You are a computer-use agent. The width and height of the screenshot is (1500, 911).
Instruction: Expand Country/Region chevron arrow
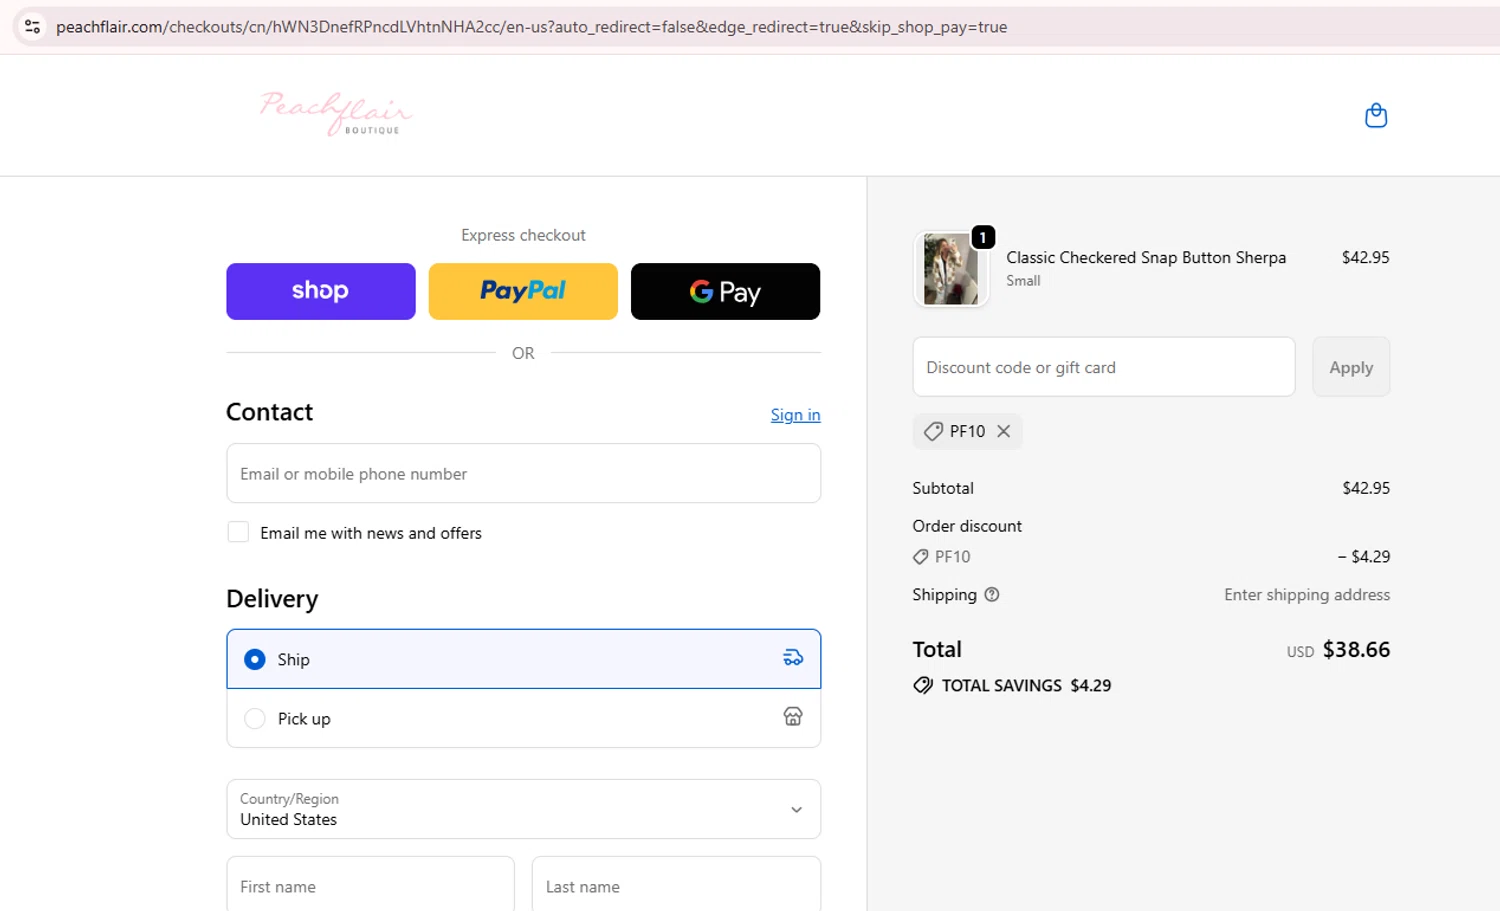pyautogui.click(x=796, y=809)
